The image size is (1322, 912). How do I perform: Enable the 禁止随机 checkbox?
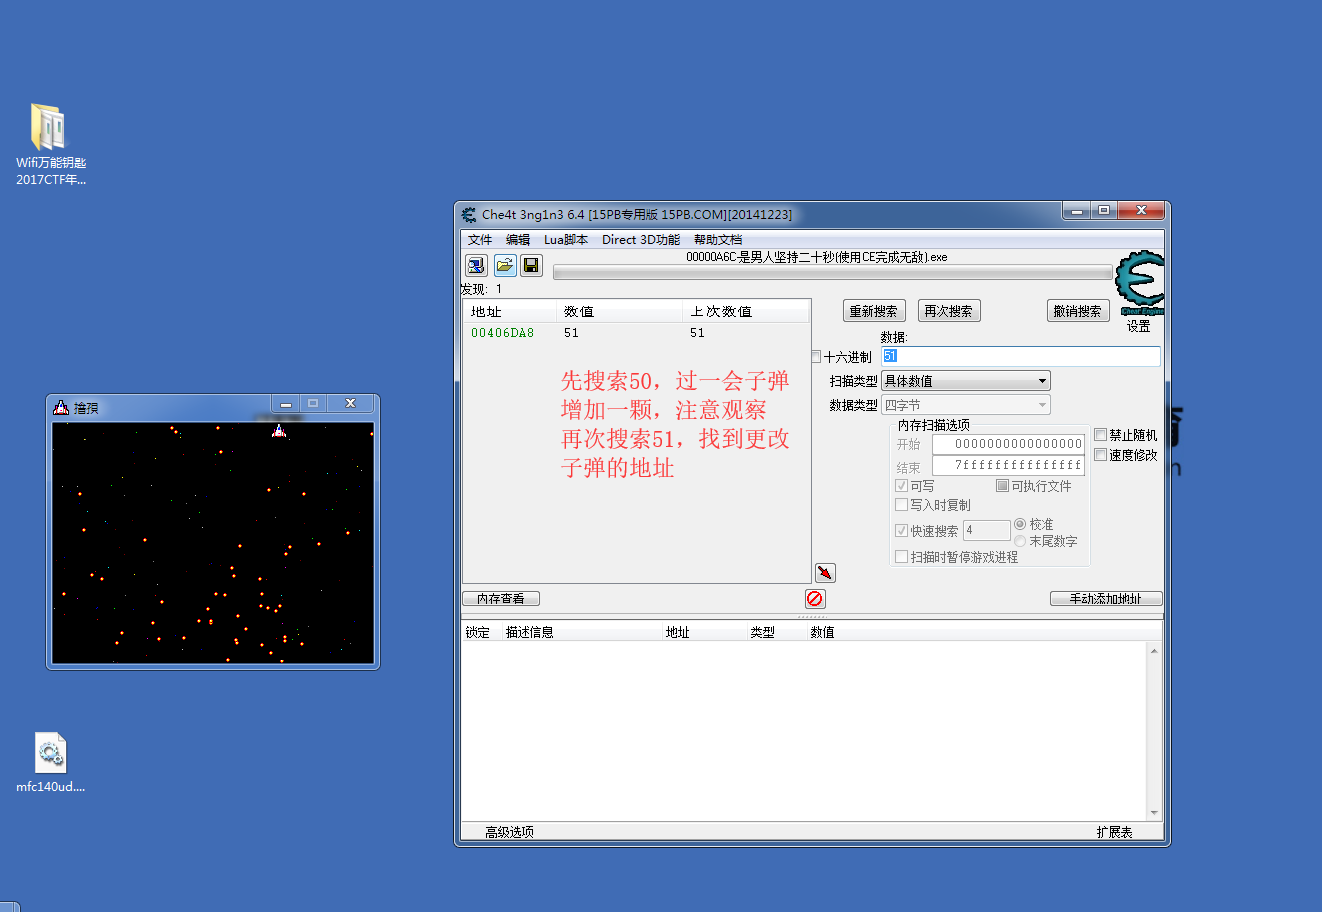click(1101, 435)
